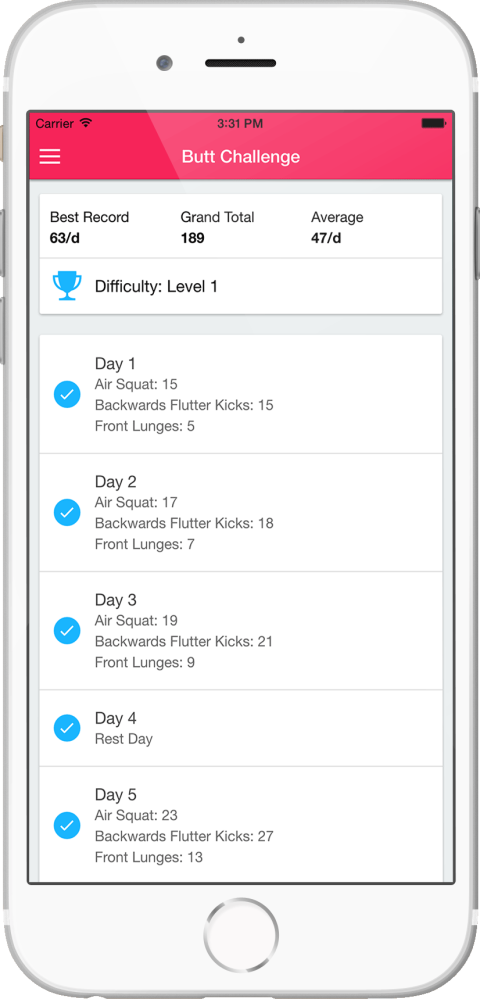This screenshot has width=480, height=999.
Task: Open Day 3 Front Lunges: 9 line
Action: [x=145, y=663]
